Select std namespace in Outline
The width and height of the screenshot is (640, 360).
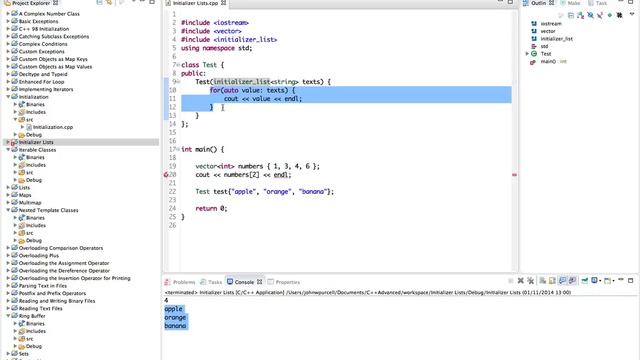544,46
